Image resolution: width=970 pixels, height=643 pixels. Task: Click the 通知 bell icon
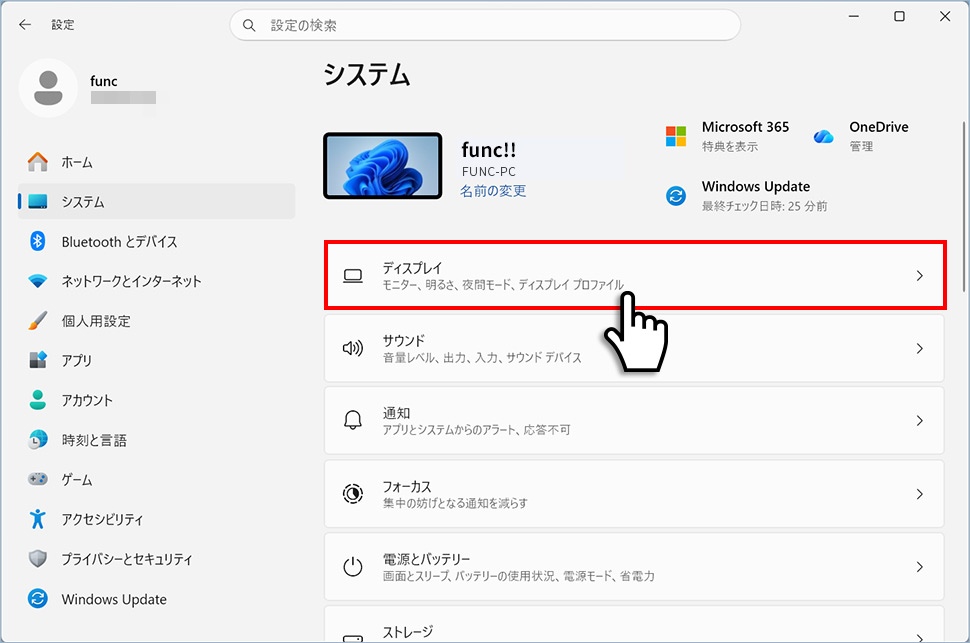tap(353, 421)
